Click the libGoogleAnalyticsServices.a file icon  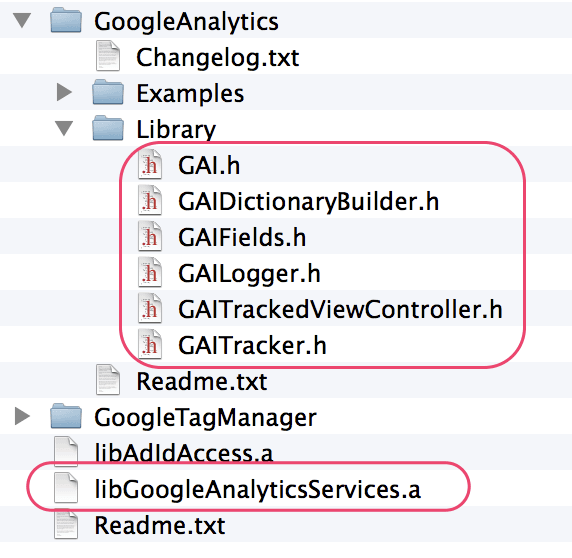click(66, 487)
